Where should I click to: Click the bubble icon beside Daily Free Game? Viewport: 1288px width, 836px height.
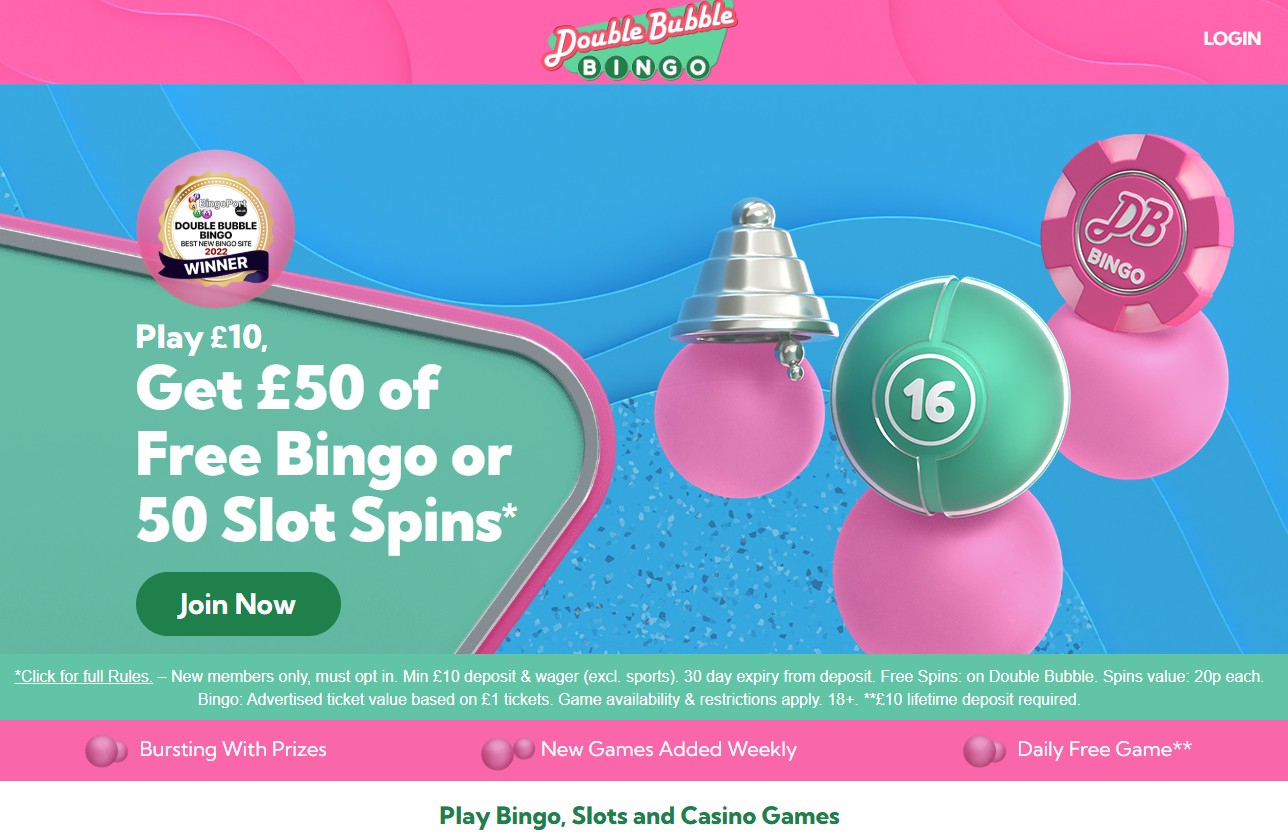tap(984, 751)
